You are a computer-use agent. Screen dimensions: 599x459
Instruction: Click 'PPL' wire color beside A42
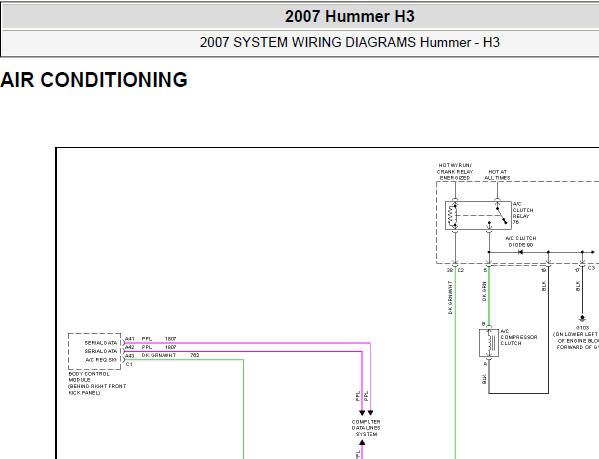(x=147, y=347)
